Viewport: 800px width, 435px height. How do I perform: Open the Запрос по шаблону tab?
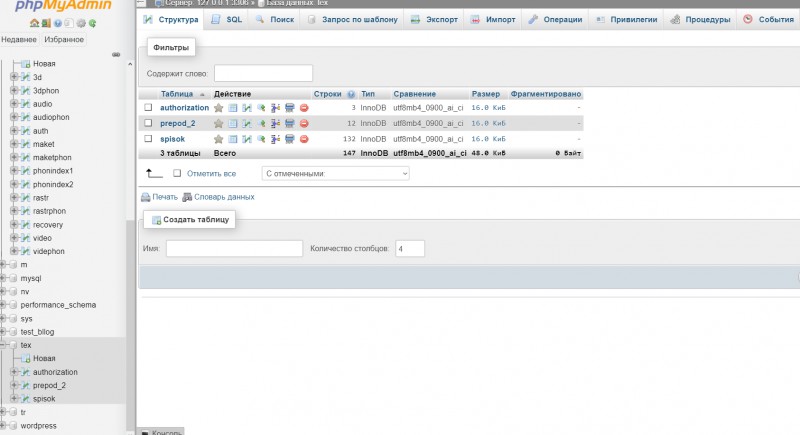click(352, 19)
